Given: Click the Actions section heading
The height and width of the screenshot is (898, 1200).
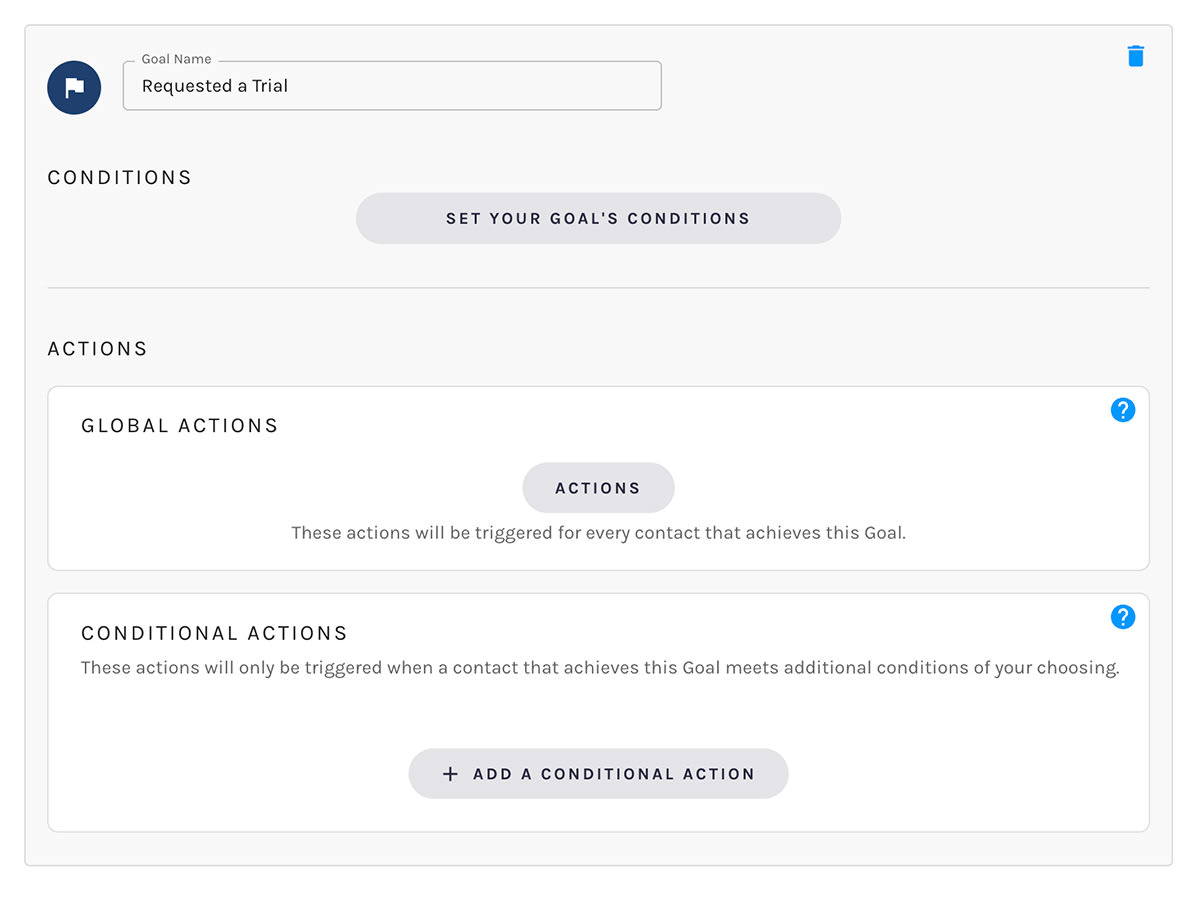Looking at the screenshot, I should [x=98, y=349].
